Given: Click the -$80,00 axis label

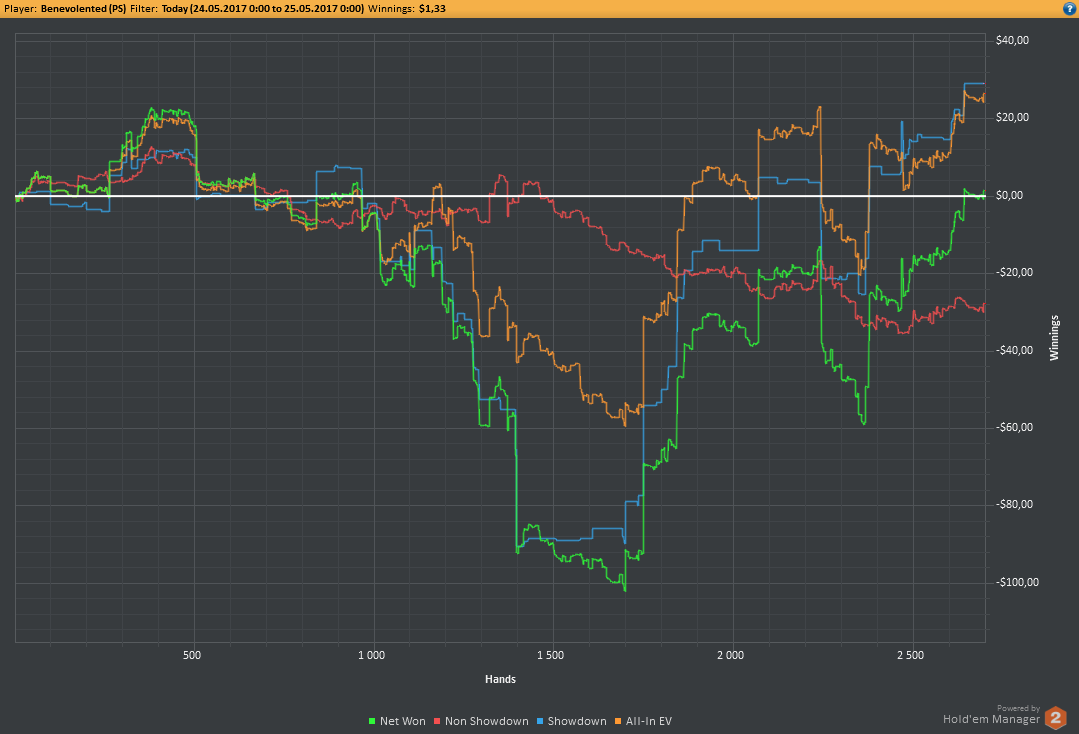Looking at the screenshot, I should [x=1014, y=504].
